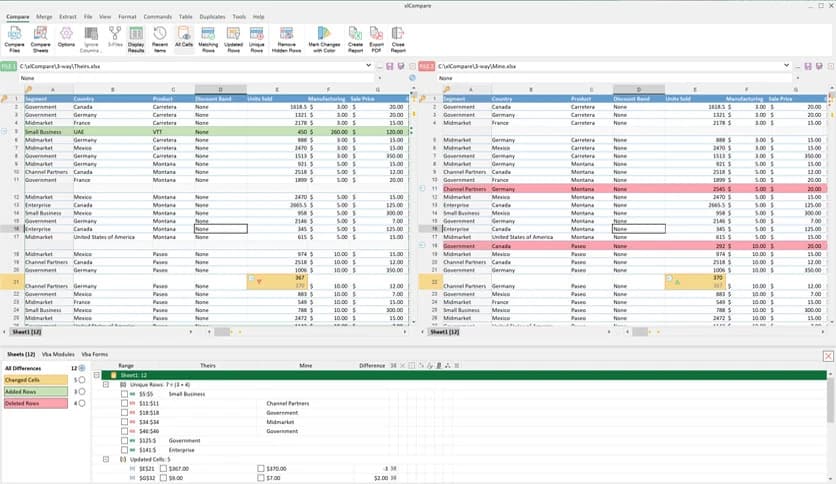This screenshot has height=484, width=836.
Task: Click left pane Sheet1 [12] sheet tab
Action: click(27, 332)
